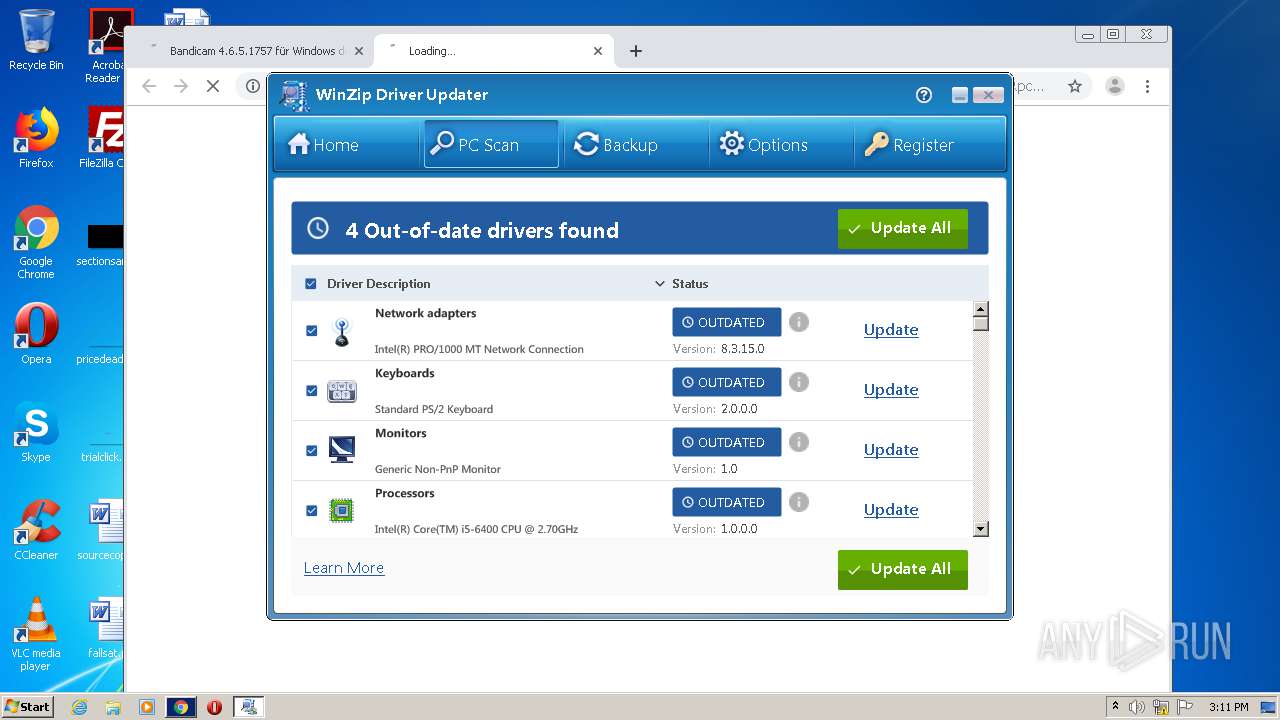Click the driver list scrollbar down arrow
Image resolution: width=1280 pixels, height=720 pixels.
980,530
